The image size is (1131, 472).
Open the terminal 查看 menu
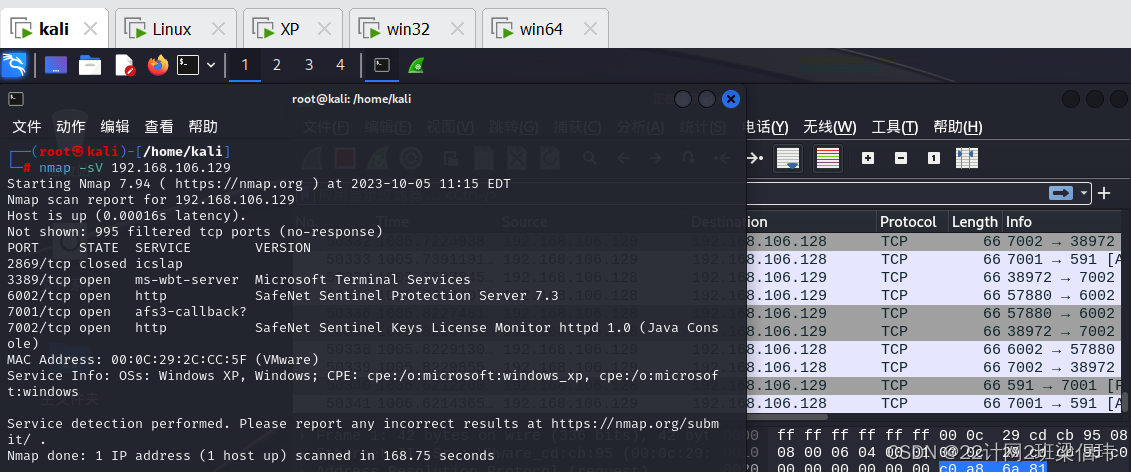(159, 127)
